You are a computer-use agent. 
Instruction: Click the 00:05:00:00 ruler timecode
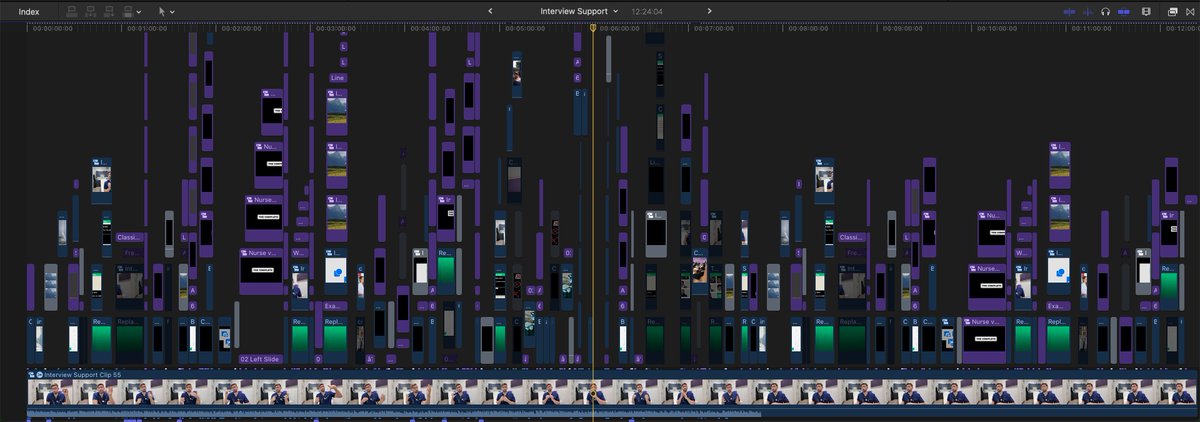click(x=524, y=29)
